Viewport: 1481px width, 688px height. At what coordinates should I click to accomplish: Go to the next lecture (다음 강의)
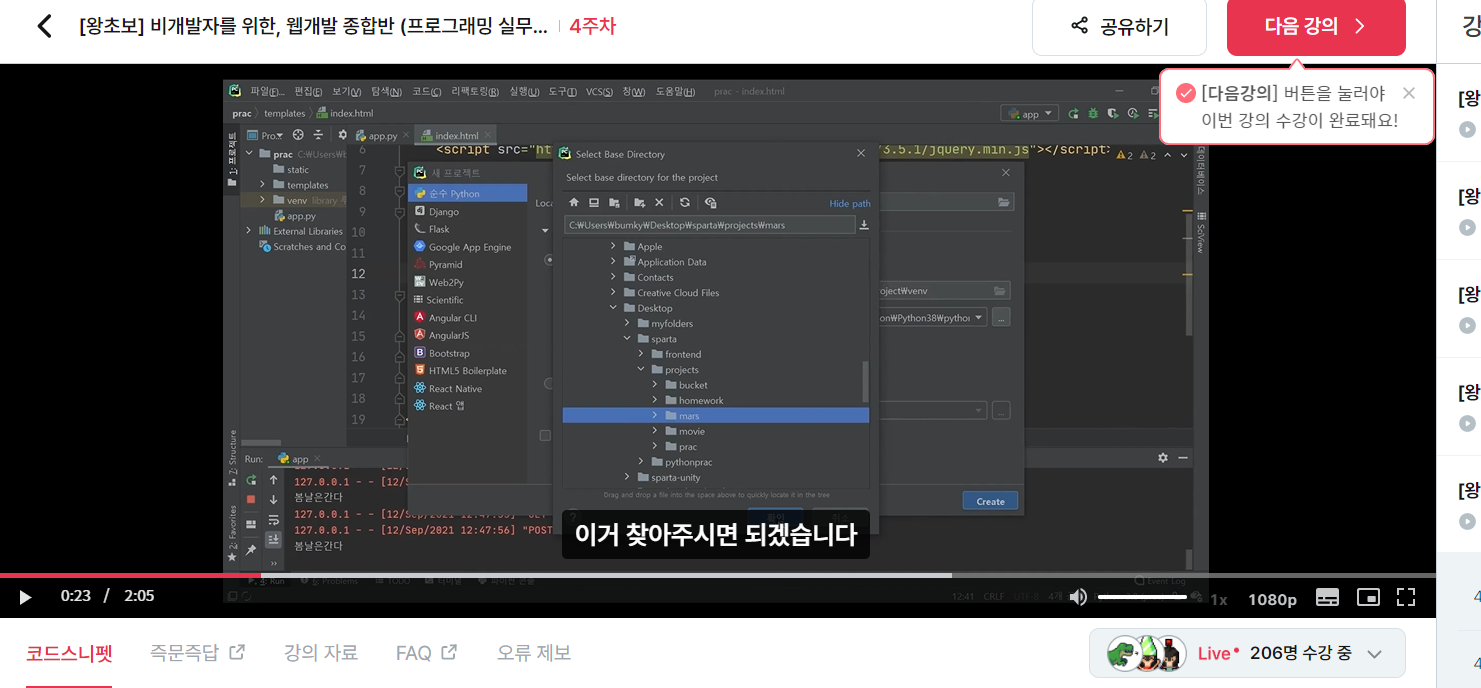(1316, 27)
